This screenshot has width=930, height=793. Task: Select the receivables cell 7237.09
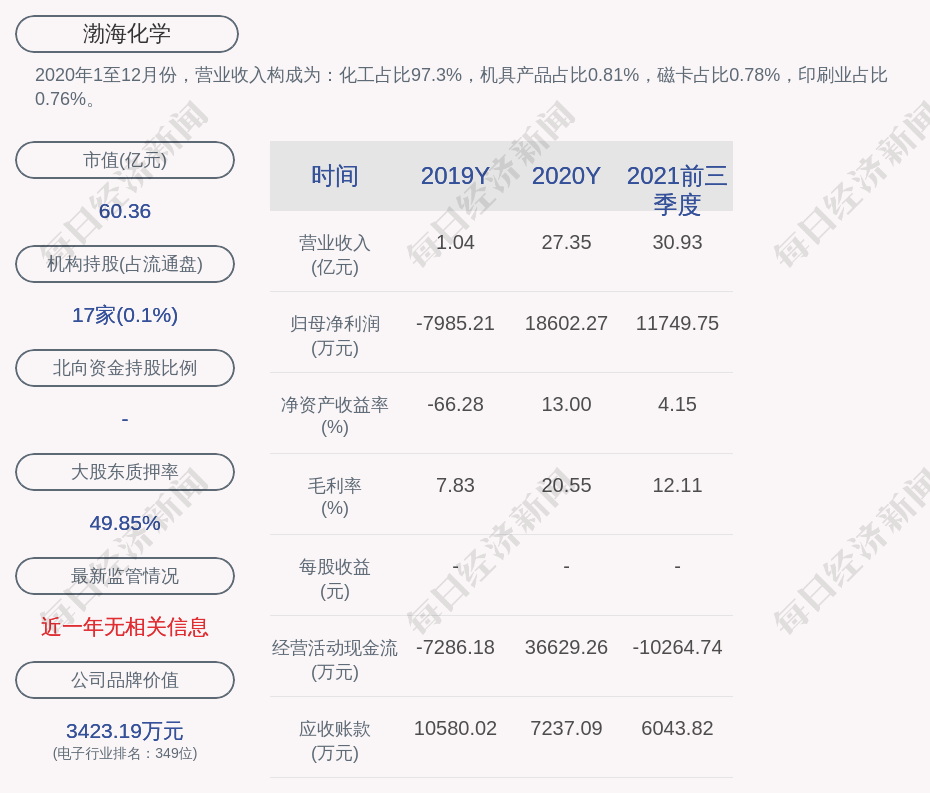click(x=566, y=728)
